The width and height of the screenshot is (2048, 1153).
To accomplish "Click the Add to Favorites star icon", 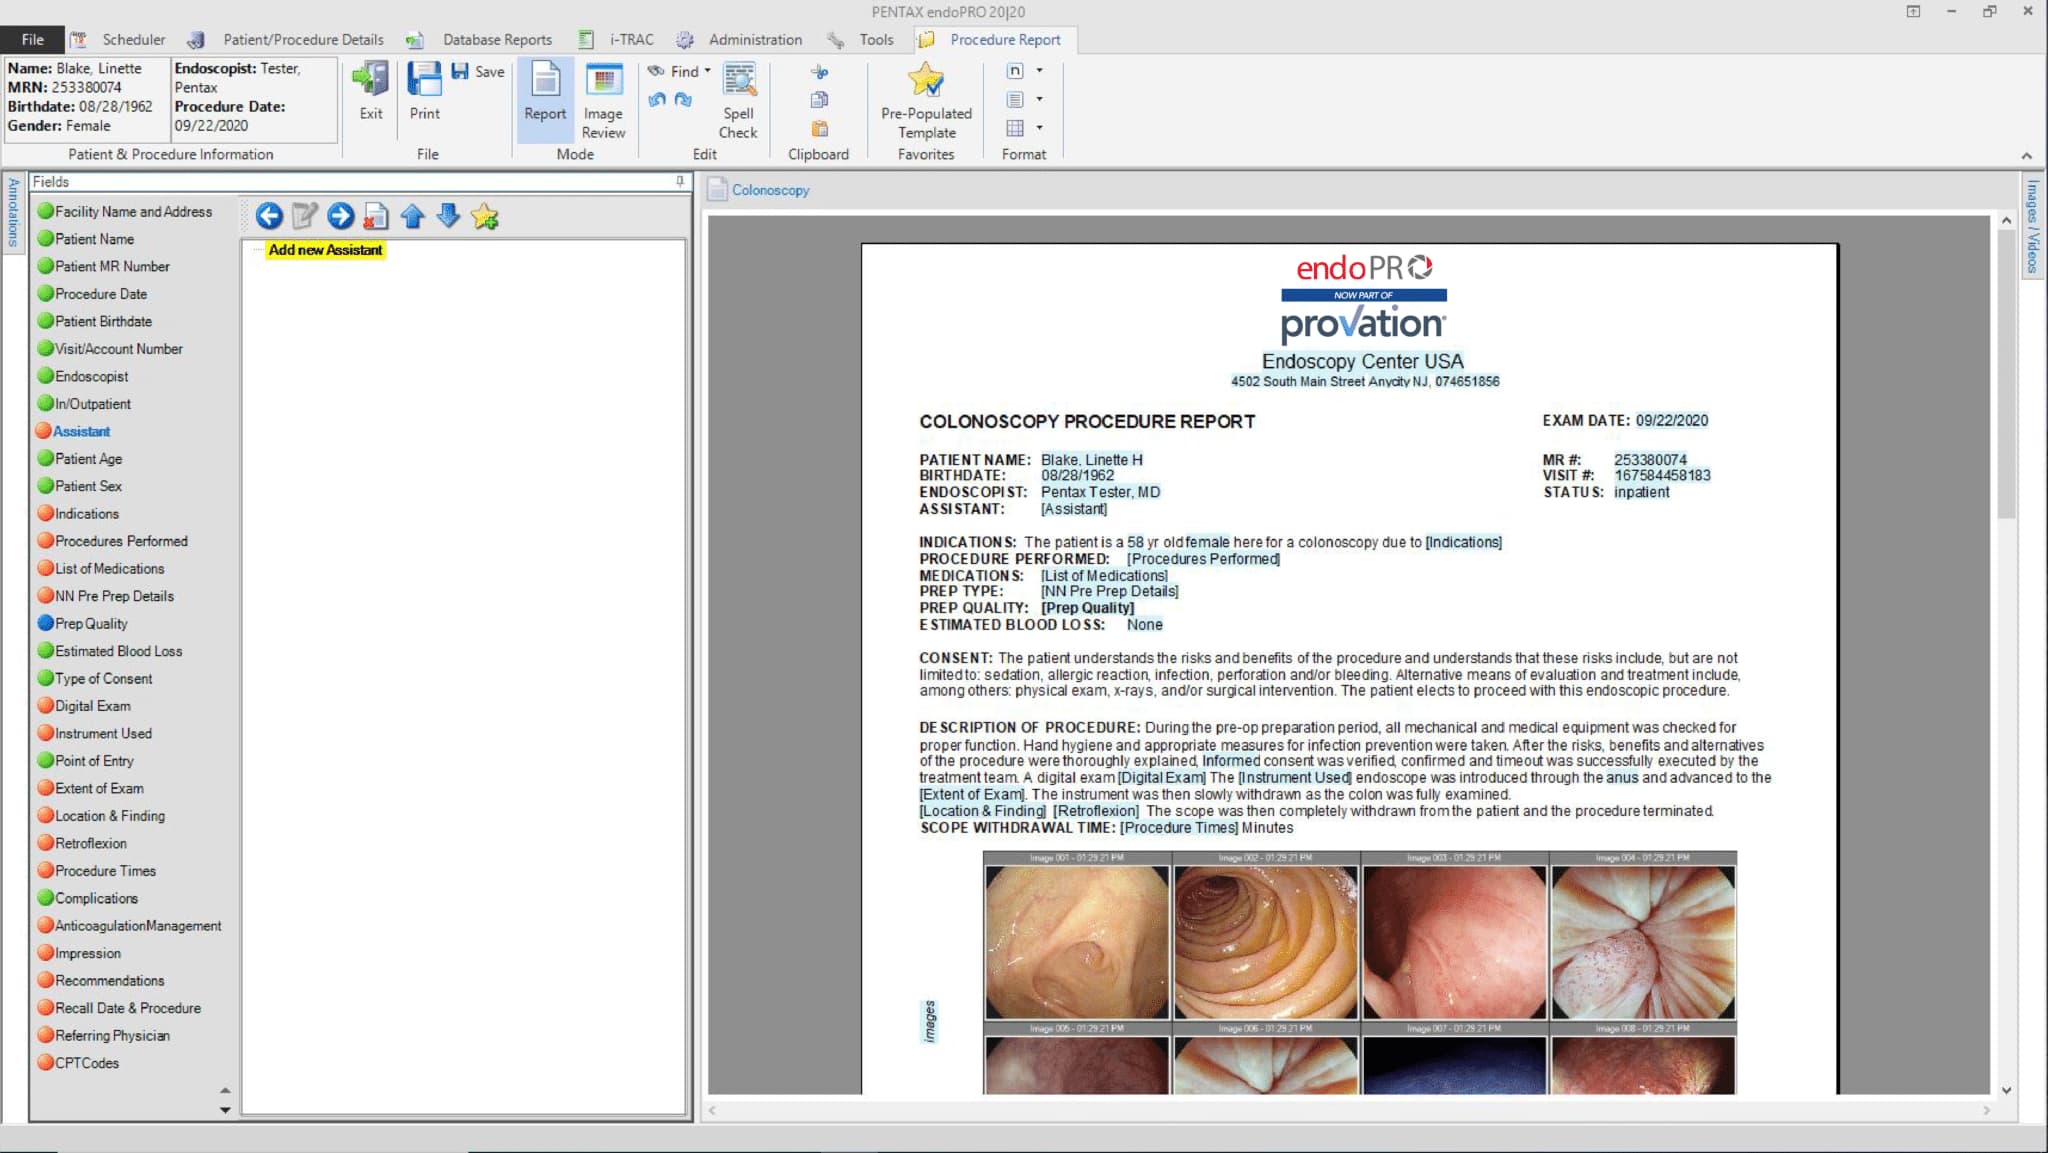I will tap(485, 215).
